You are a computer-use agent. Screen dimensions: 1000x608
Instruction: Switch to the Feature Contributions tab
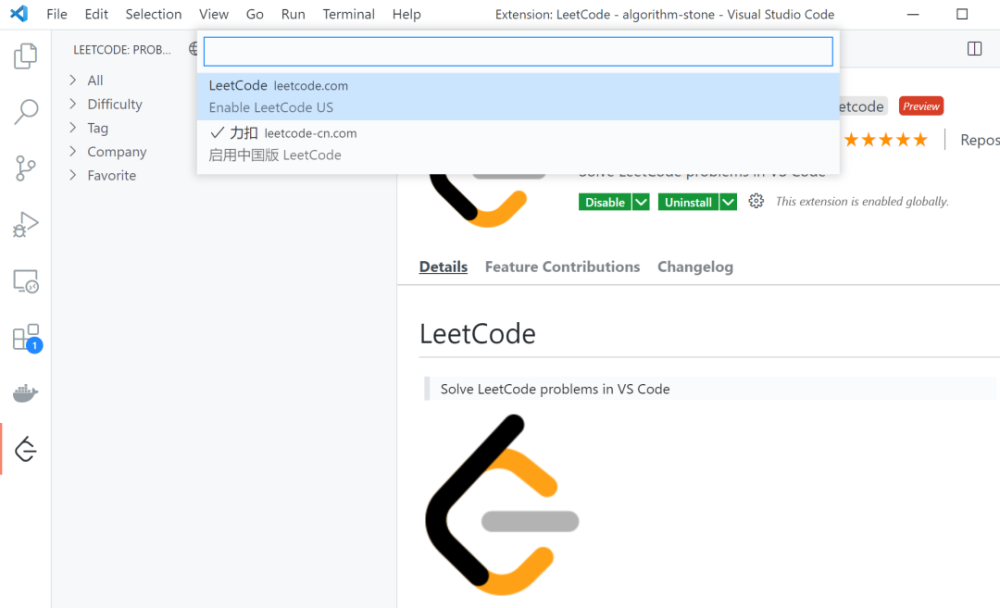562,267
